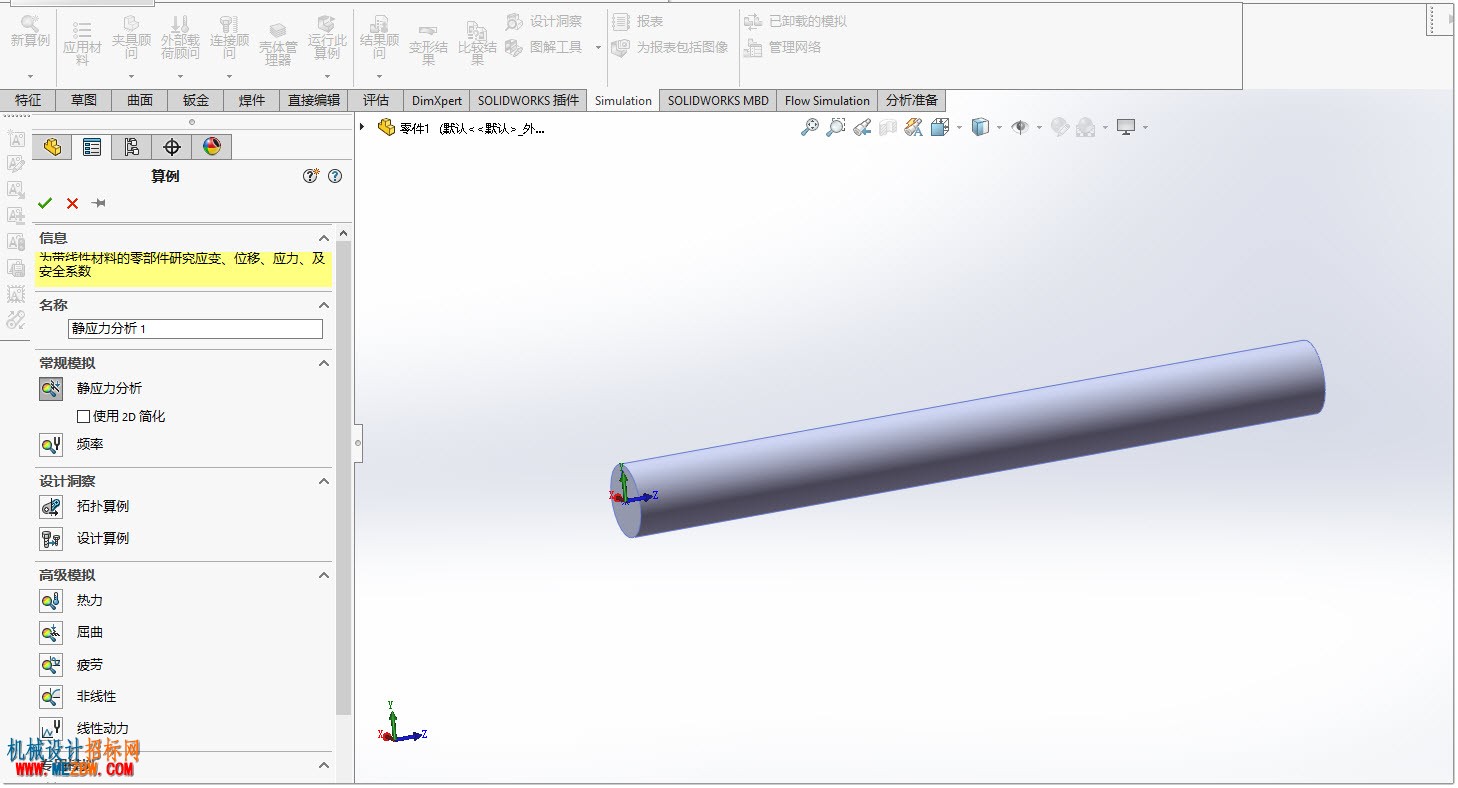Pick the 热力 thermal study icon
Viewport: 1458px width, 788px height.
51,601
